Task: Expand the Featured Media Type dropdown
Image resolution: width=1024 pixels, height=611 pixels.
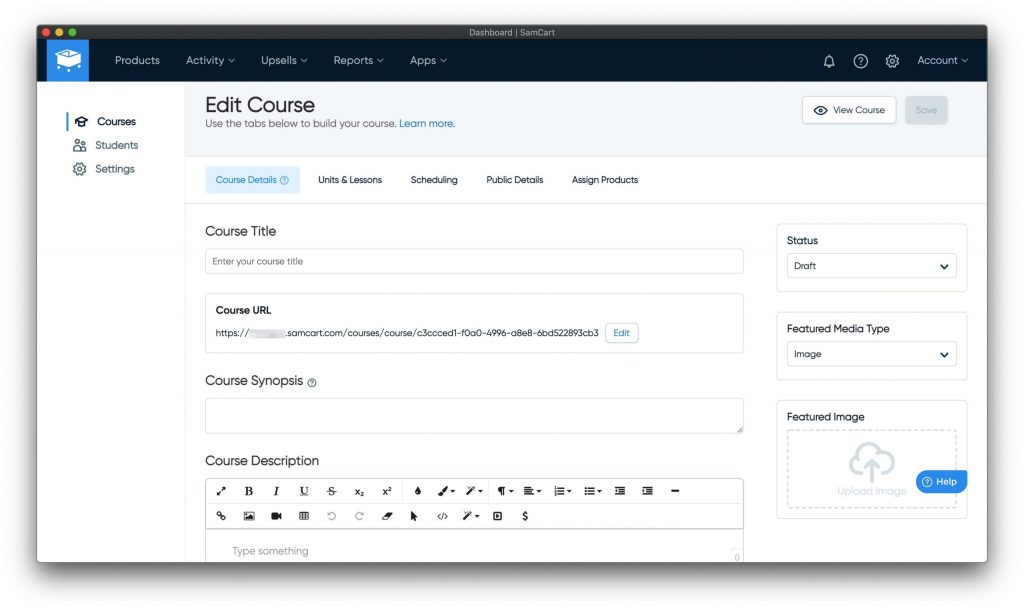Action: pos(871,354)
